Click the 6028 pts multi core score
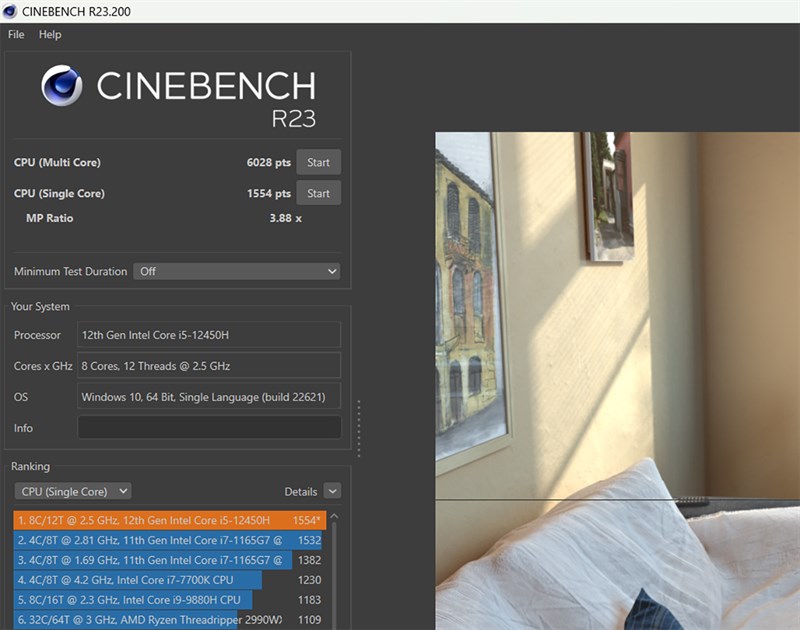This screenshot has width=800, height=630. coord(268,162)
